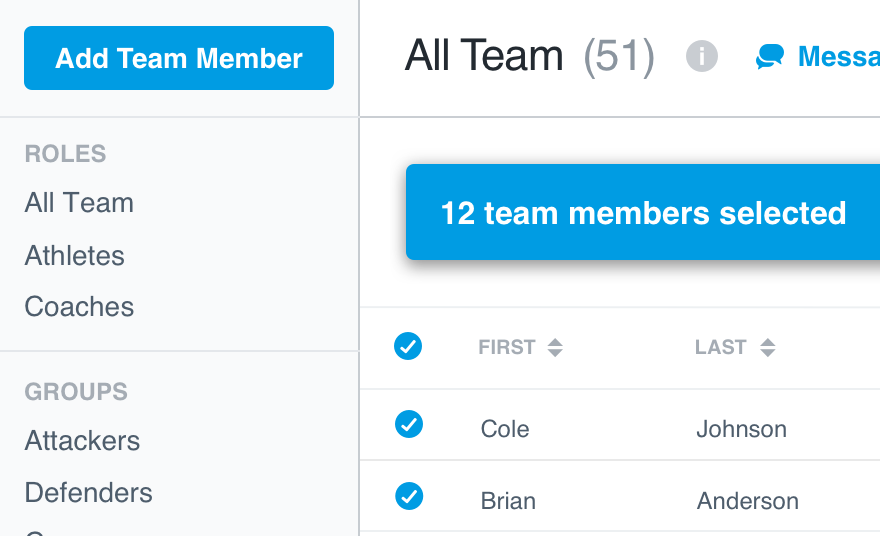Sort ascending by LAST name arrow

[x=768, y=342]
